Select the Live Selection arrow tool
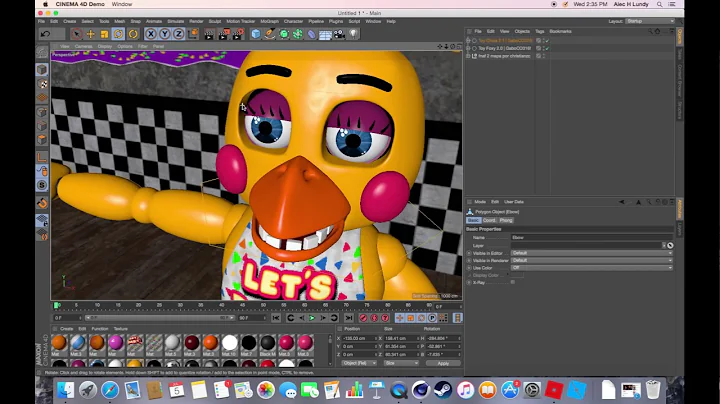The height and width of the screenshot is (404, 720). 77,34
